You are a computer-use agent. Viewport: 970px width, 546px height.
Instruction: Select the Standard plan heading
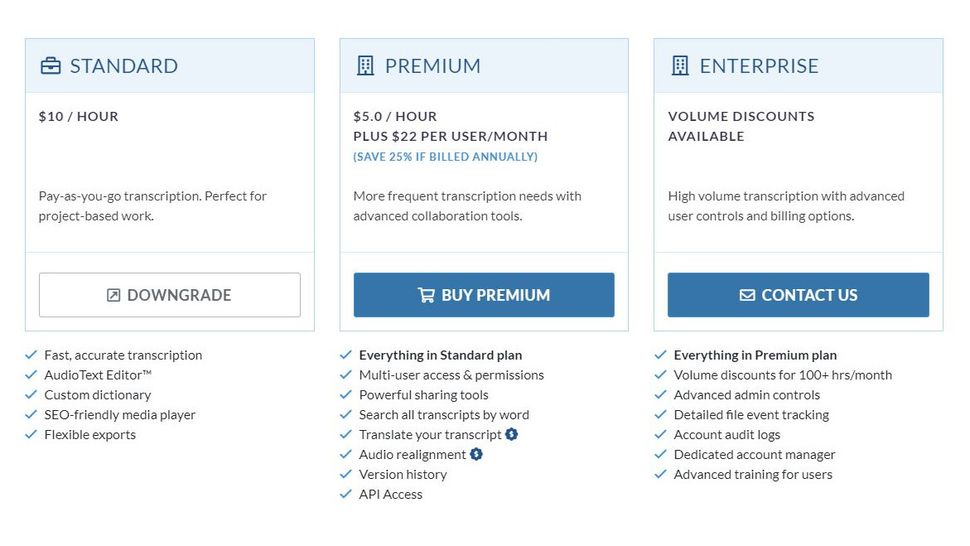123,66
